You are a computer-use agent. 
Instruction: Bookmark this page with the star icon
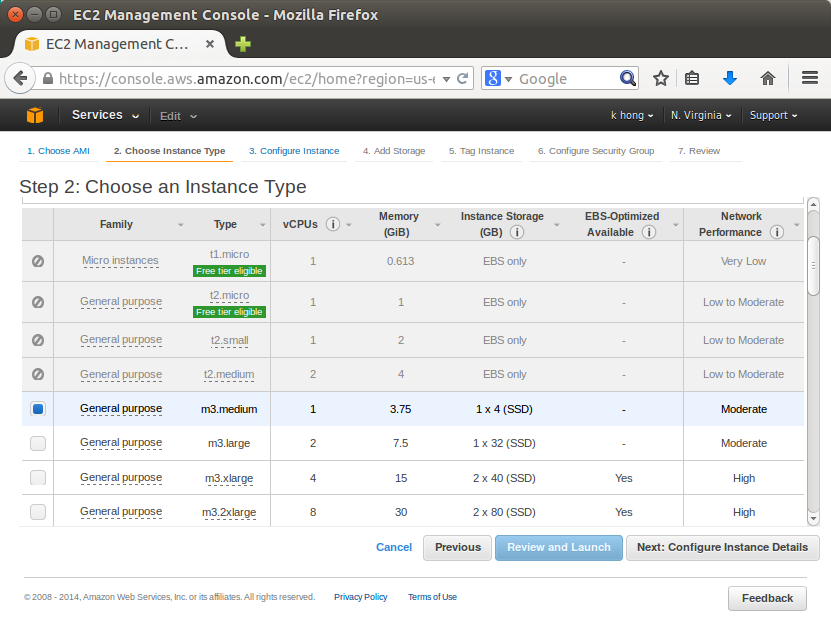(660, 78)
